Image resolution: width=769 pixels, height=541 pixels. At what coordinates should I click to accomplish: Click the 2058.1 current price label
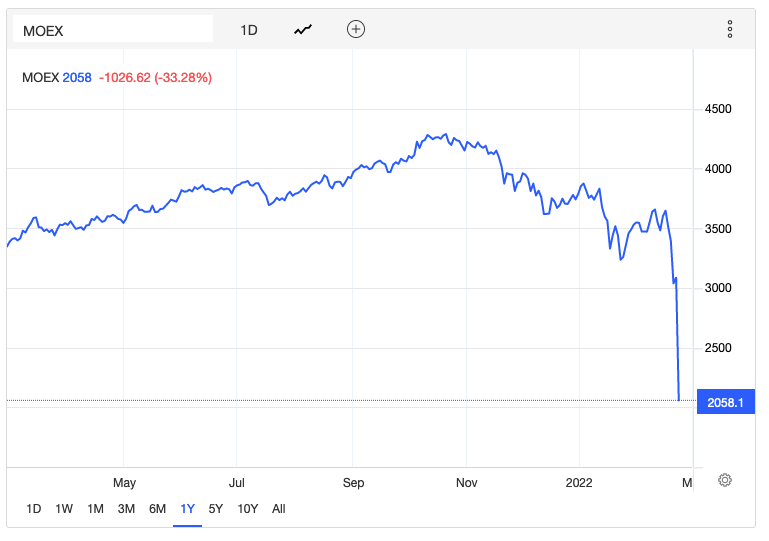(726, 401)
